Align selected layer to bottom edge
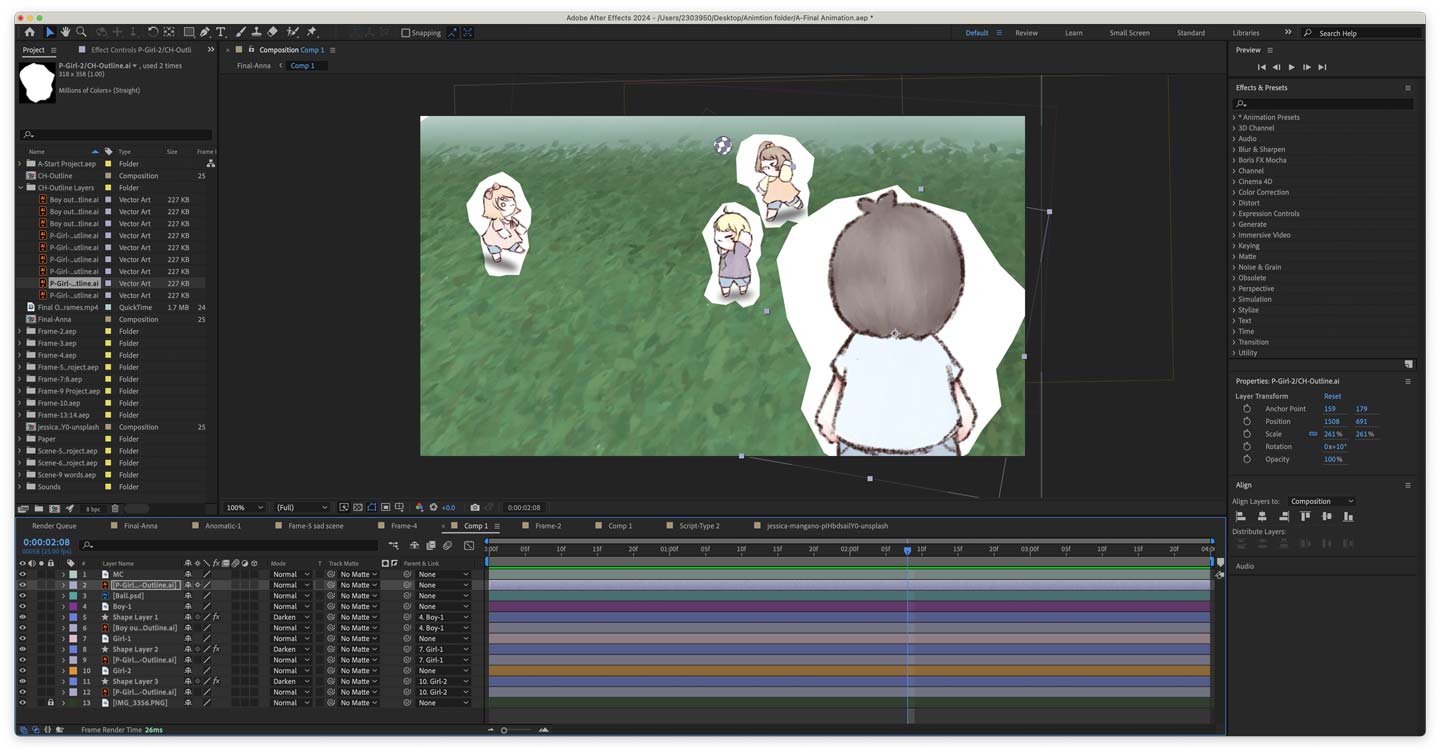Image resolution: width=1440 pixels, height=753 pixels. pyautogui.click(x=1348, y=516)
